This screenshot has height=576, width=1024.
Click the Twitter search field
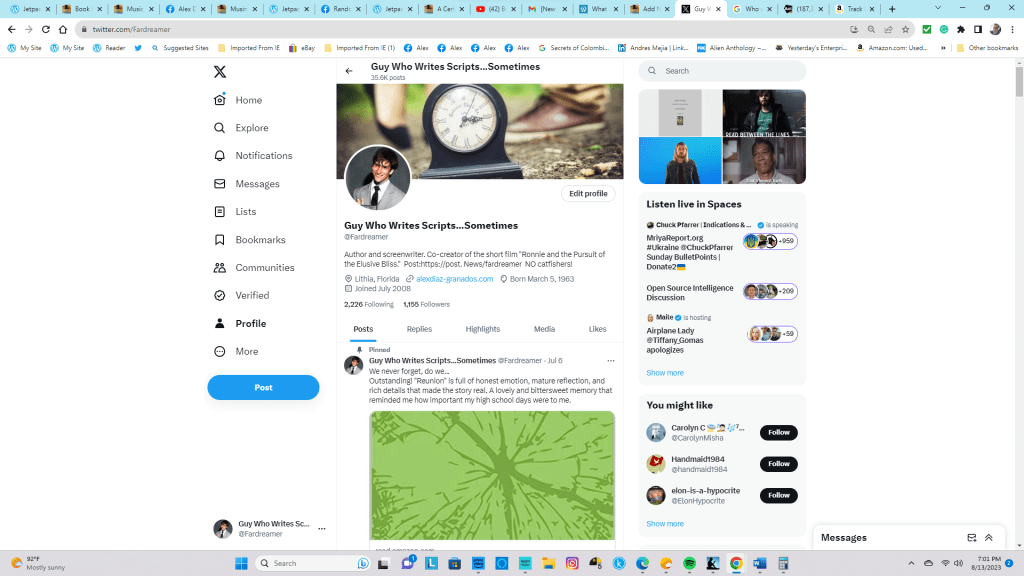point(730,71)
